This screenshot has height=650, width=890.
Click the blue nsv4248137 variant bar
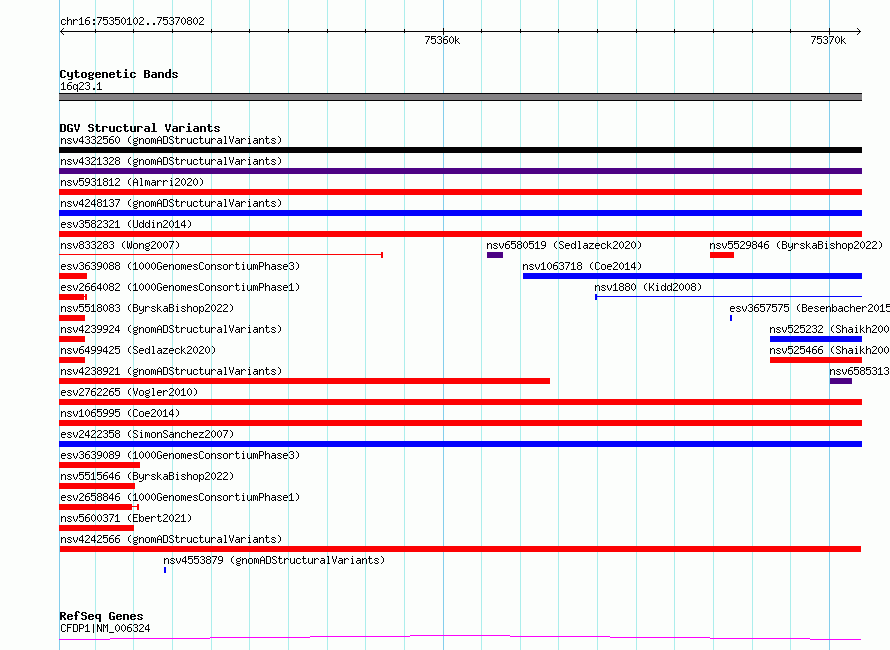click(x=460, y=213)
